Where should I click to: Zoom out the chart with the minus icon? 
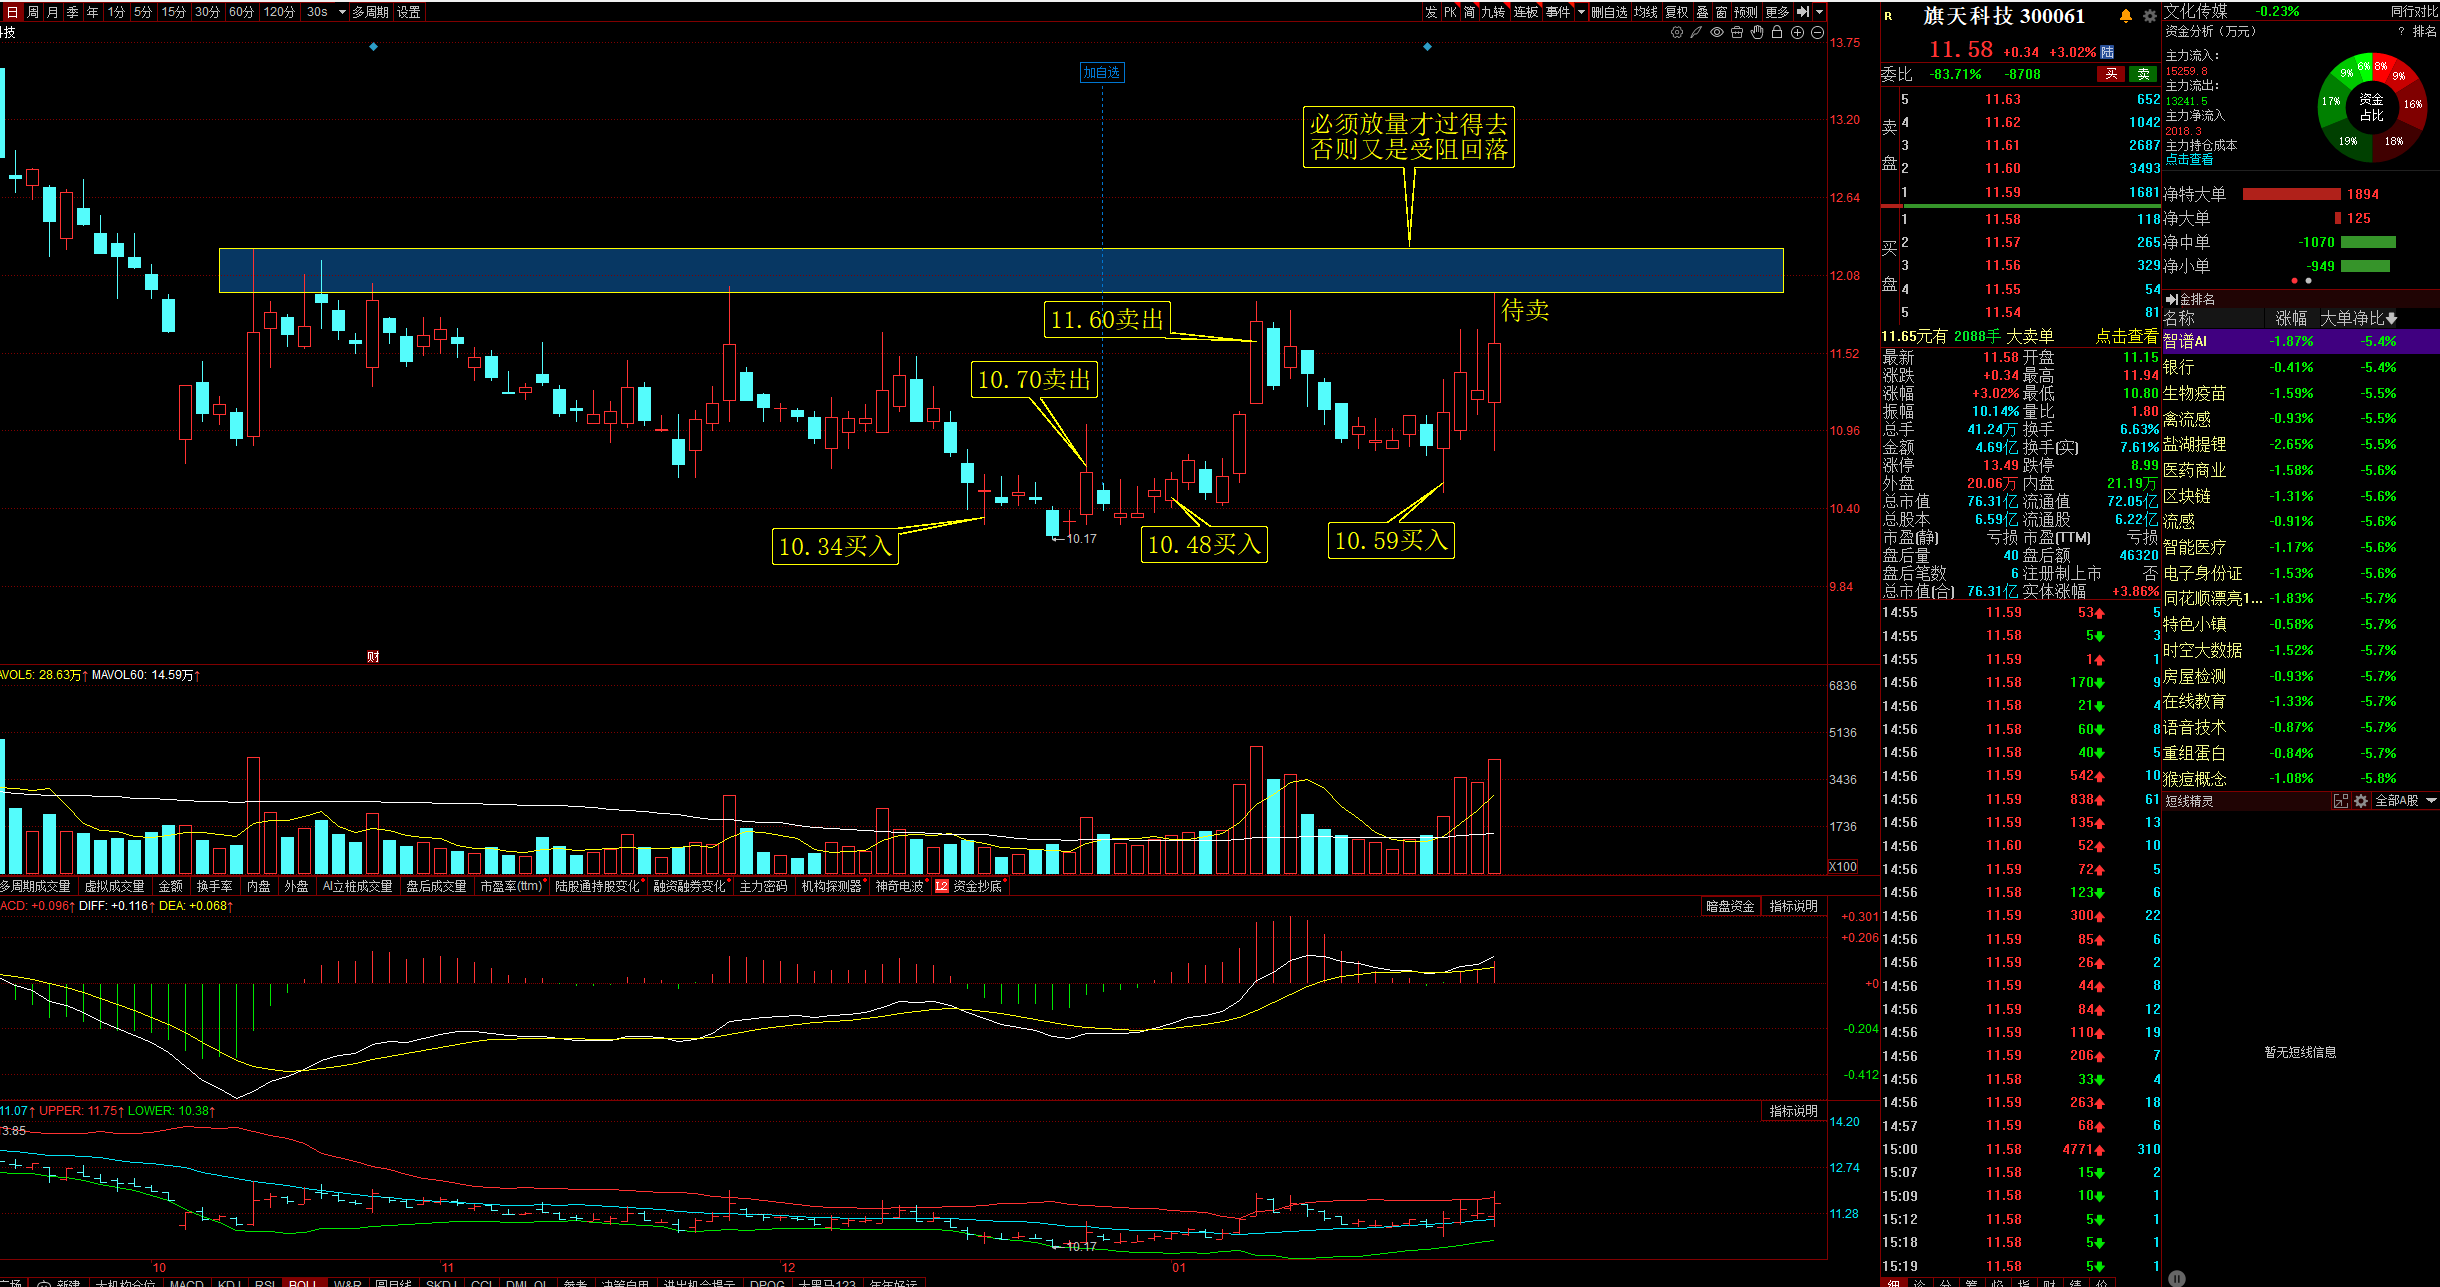tap(1817, 33)
